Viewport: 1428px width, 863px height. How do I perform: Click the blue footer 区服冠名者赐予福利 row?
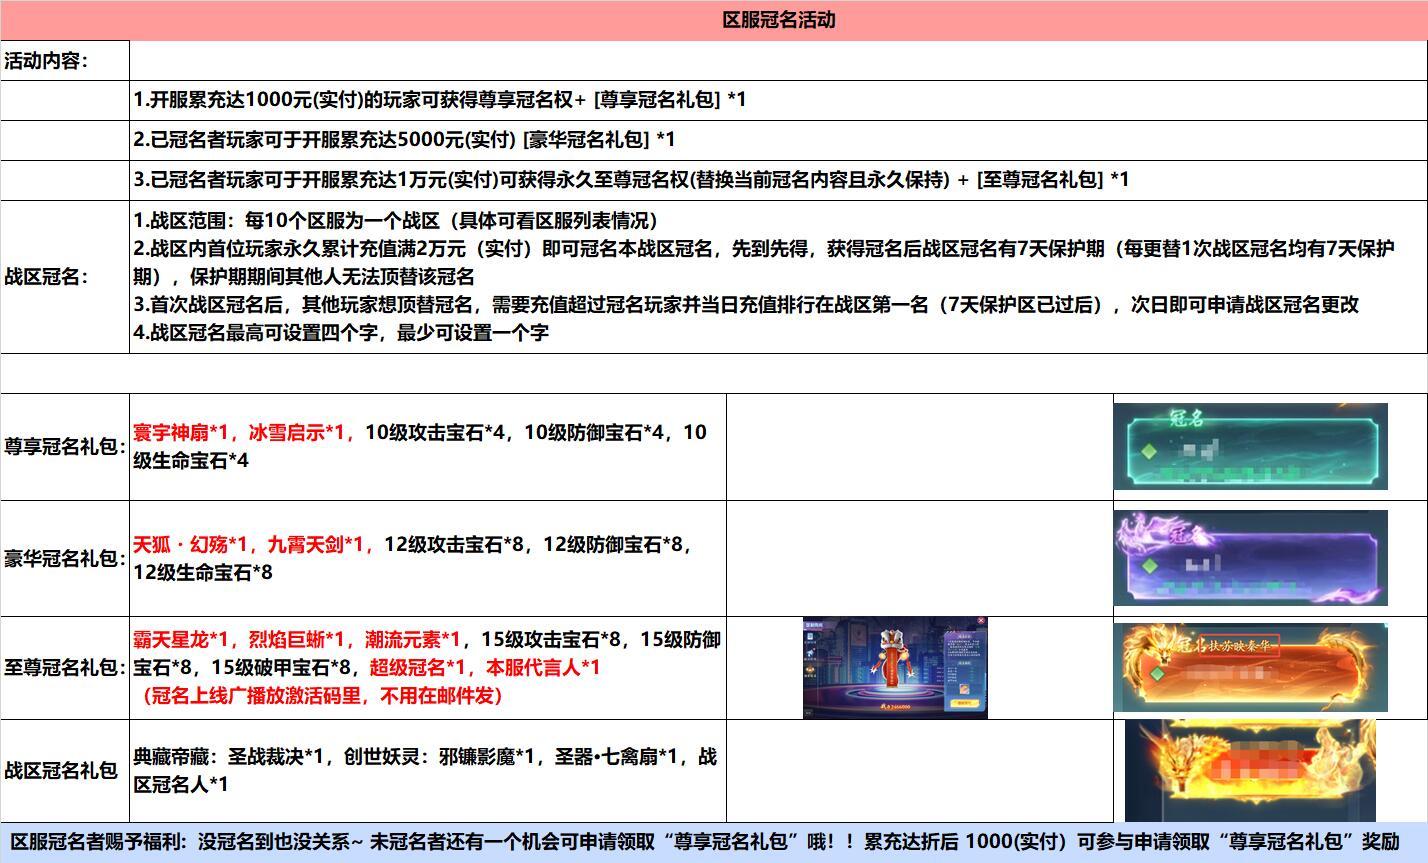coord(714,842)
